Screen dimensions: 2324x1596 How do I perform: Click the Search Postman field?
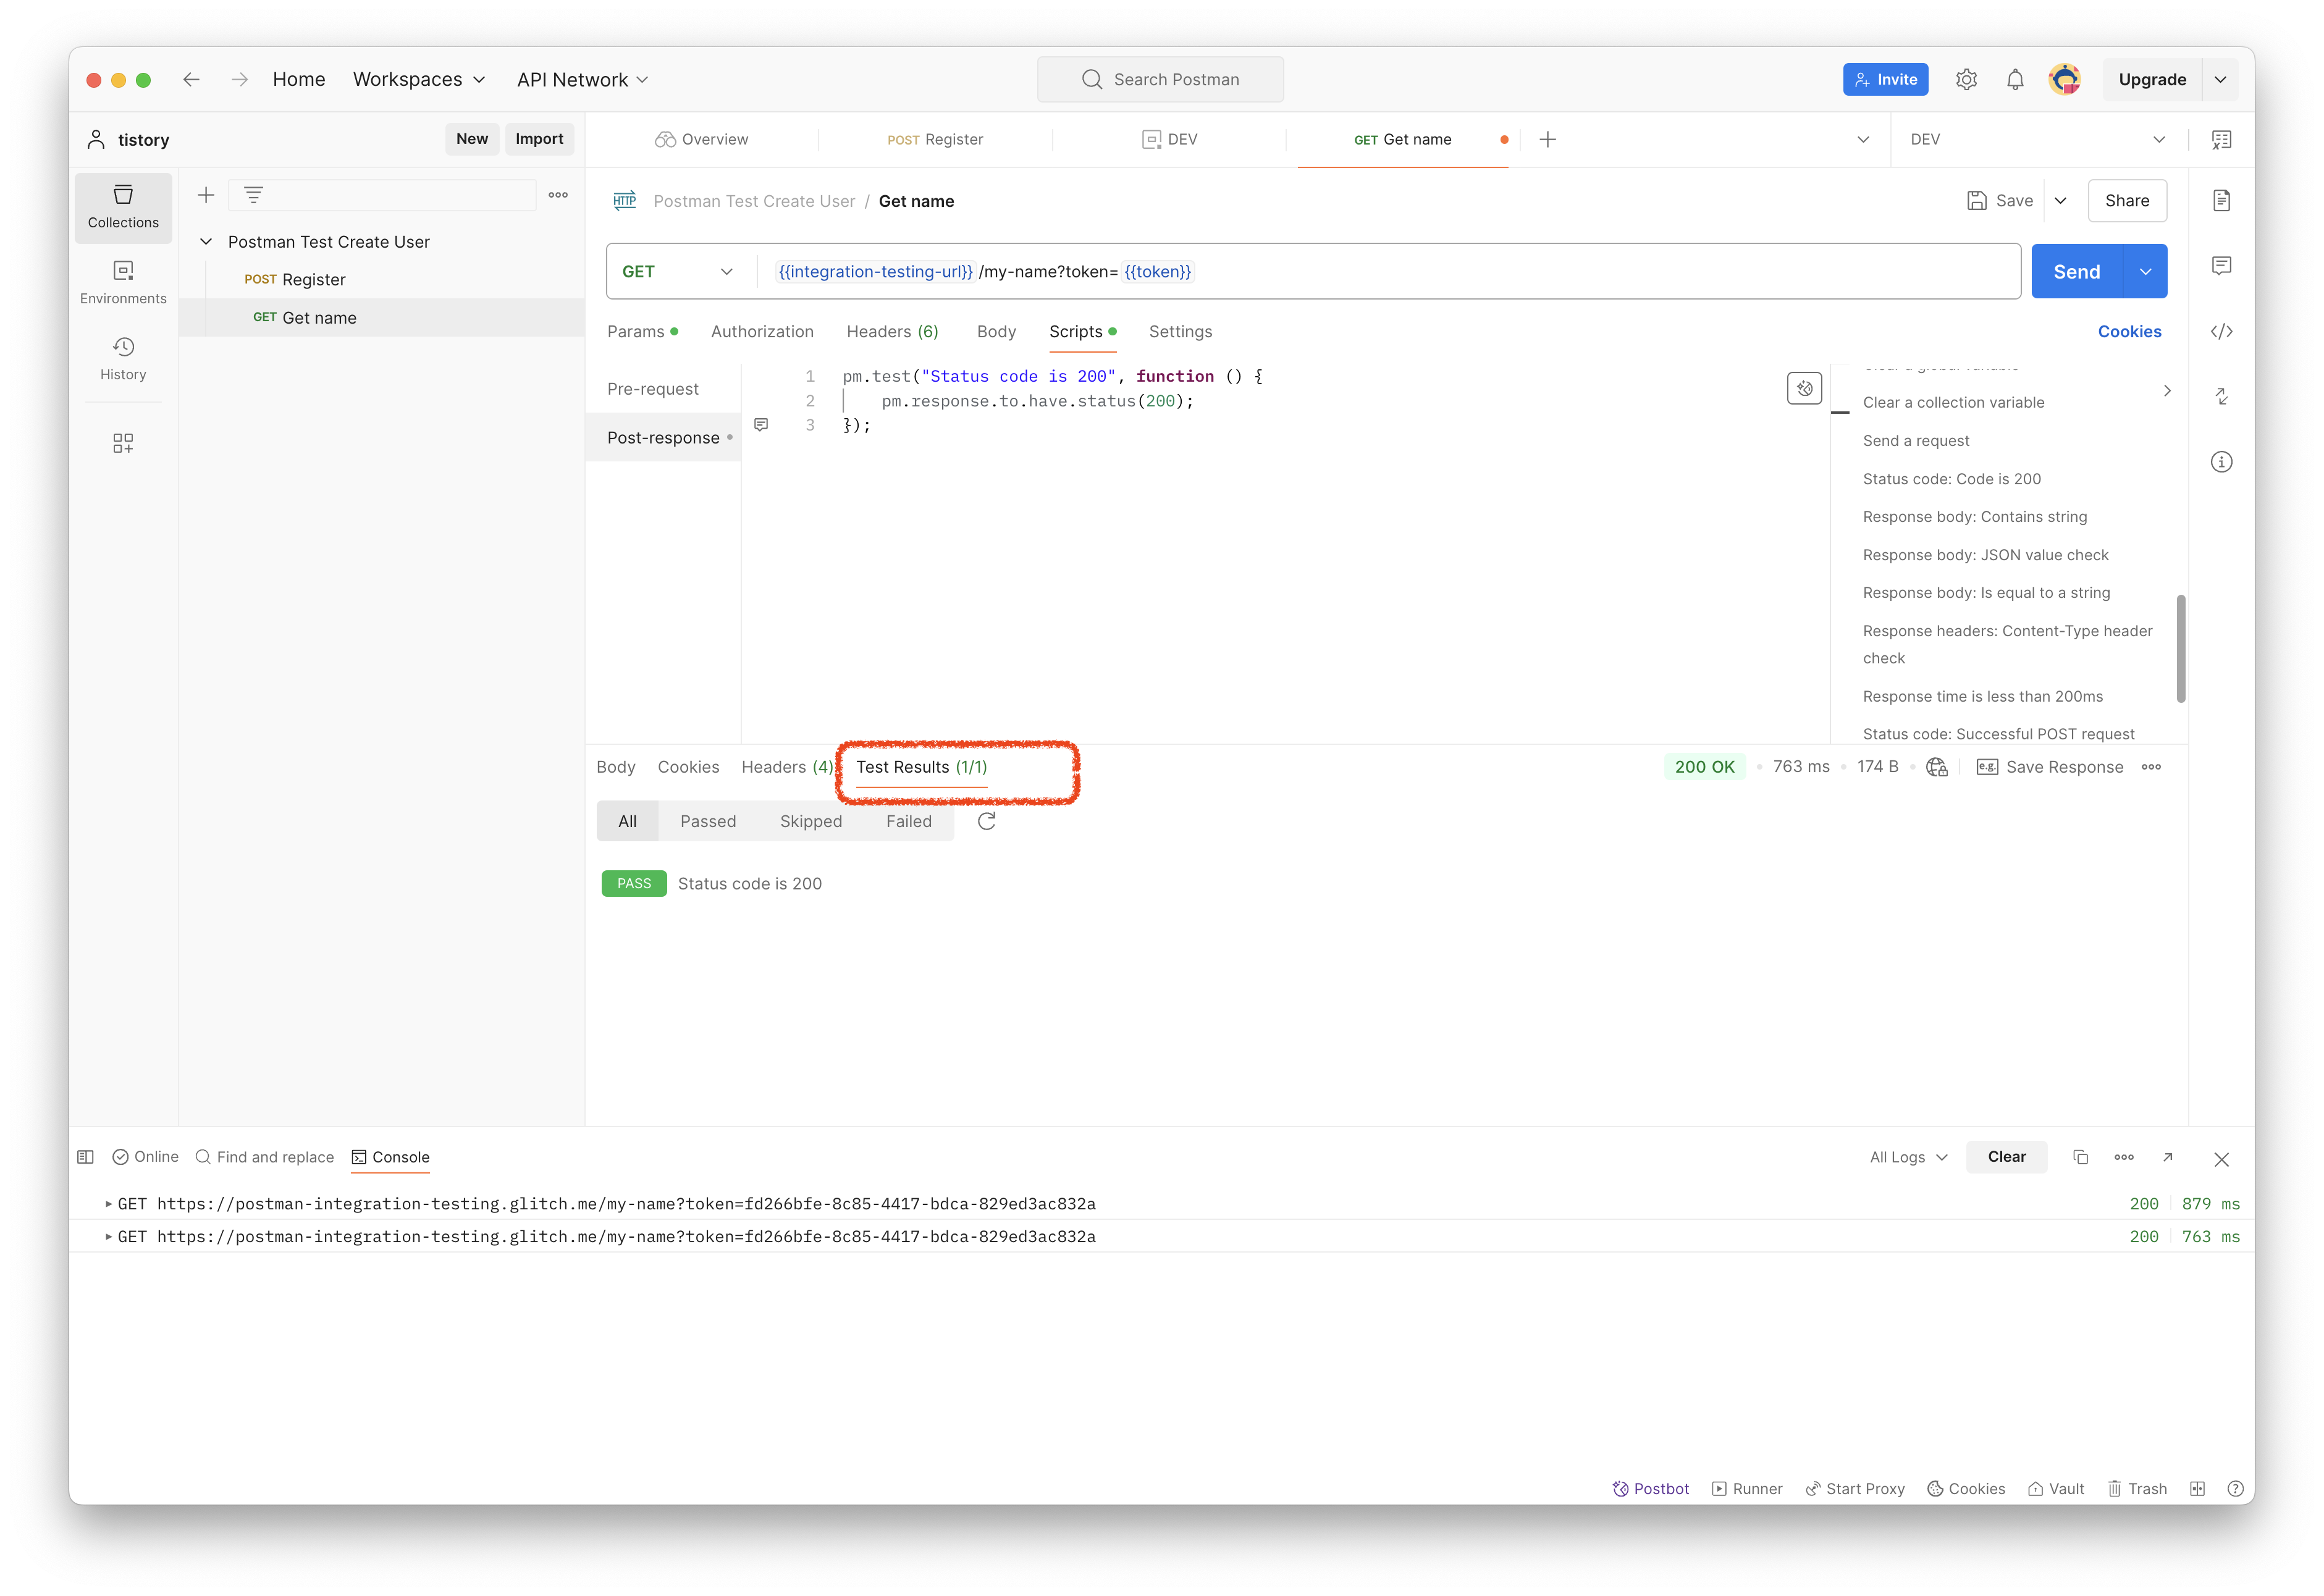(1160, 80)
